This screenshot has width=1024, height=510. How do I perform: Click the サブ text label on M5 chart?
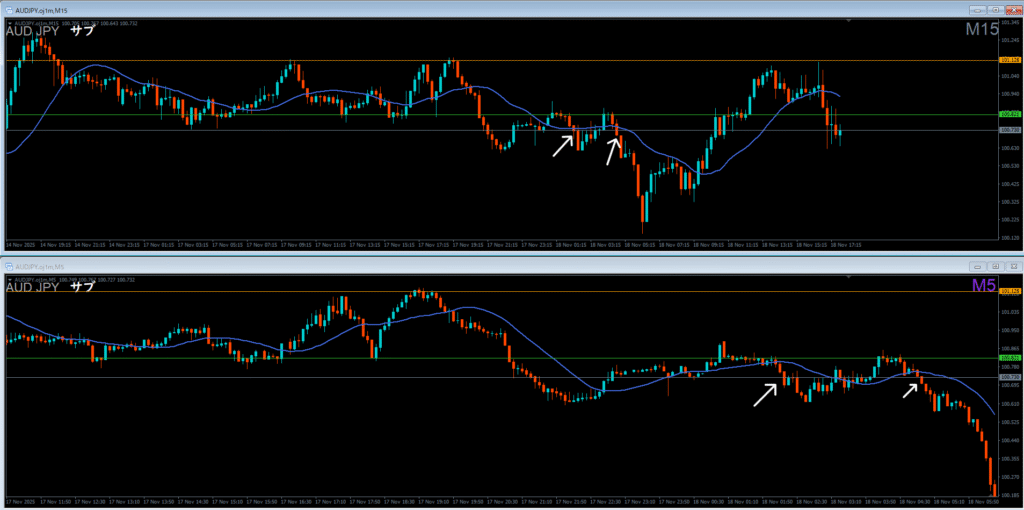(83, 288)
